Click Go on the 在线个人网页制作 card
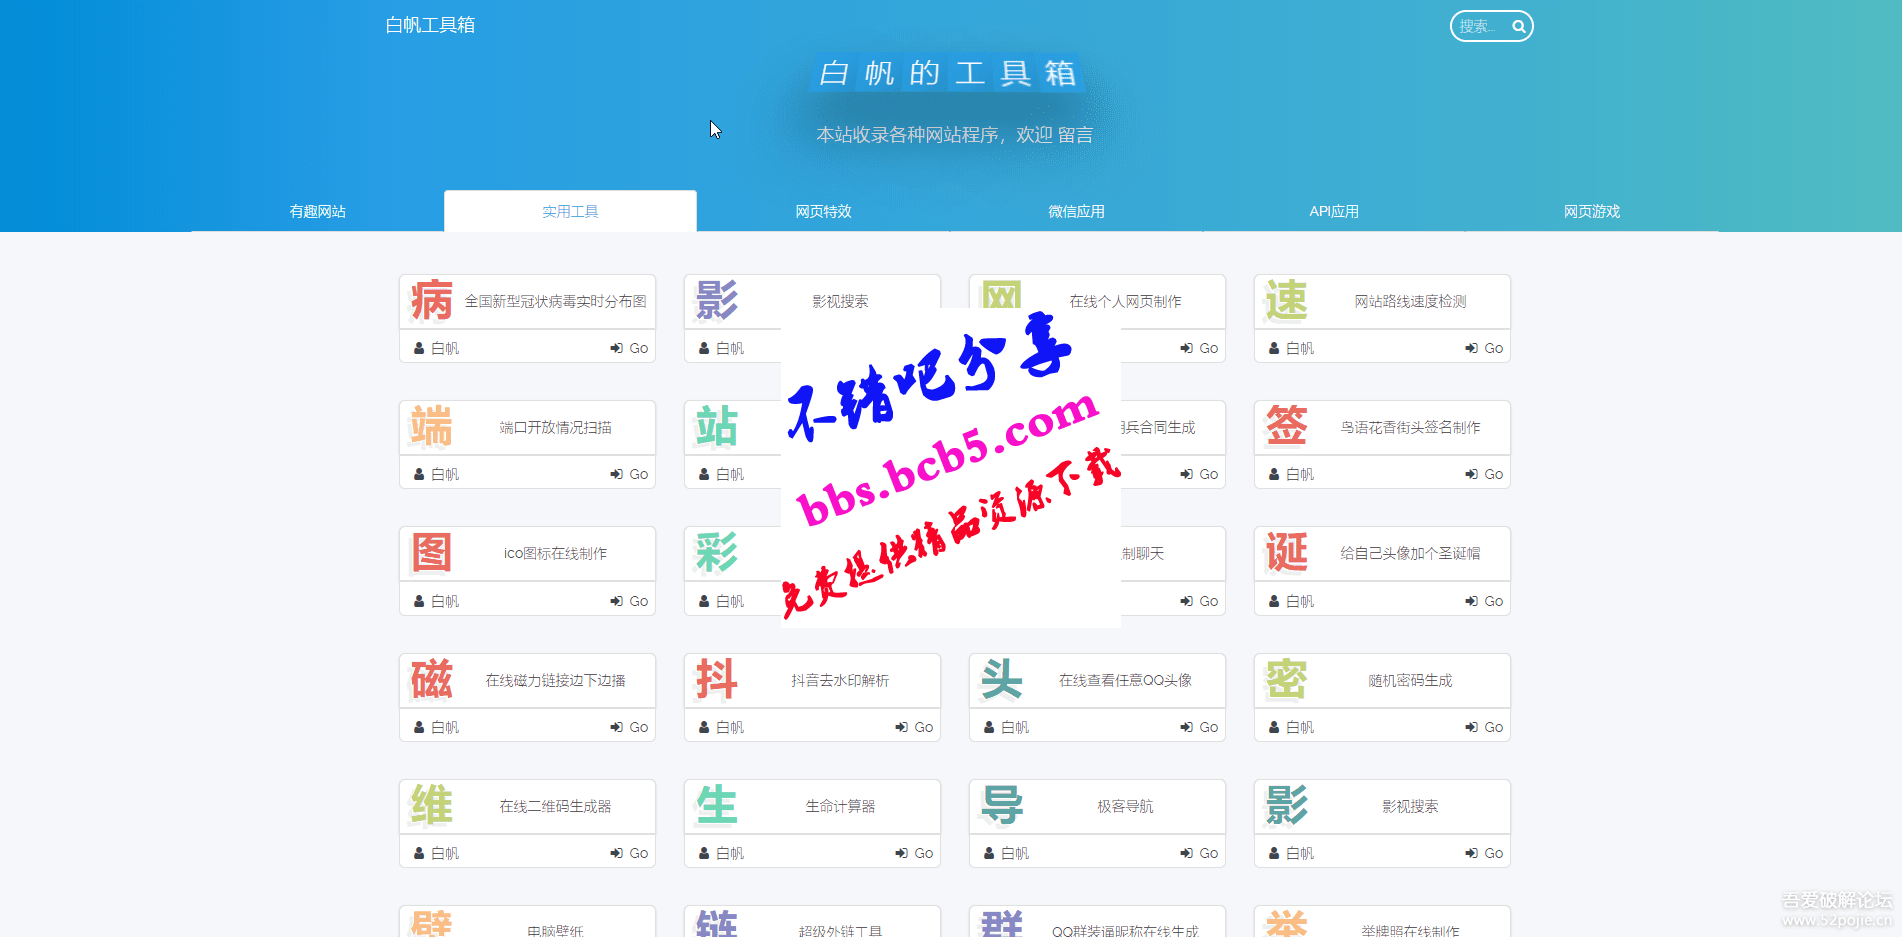The image size is (1902, 937). 1200,348
